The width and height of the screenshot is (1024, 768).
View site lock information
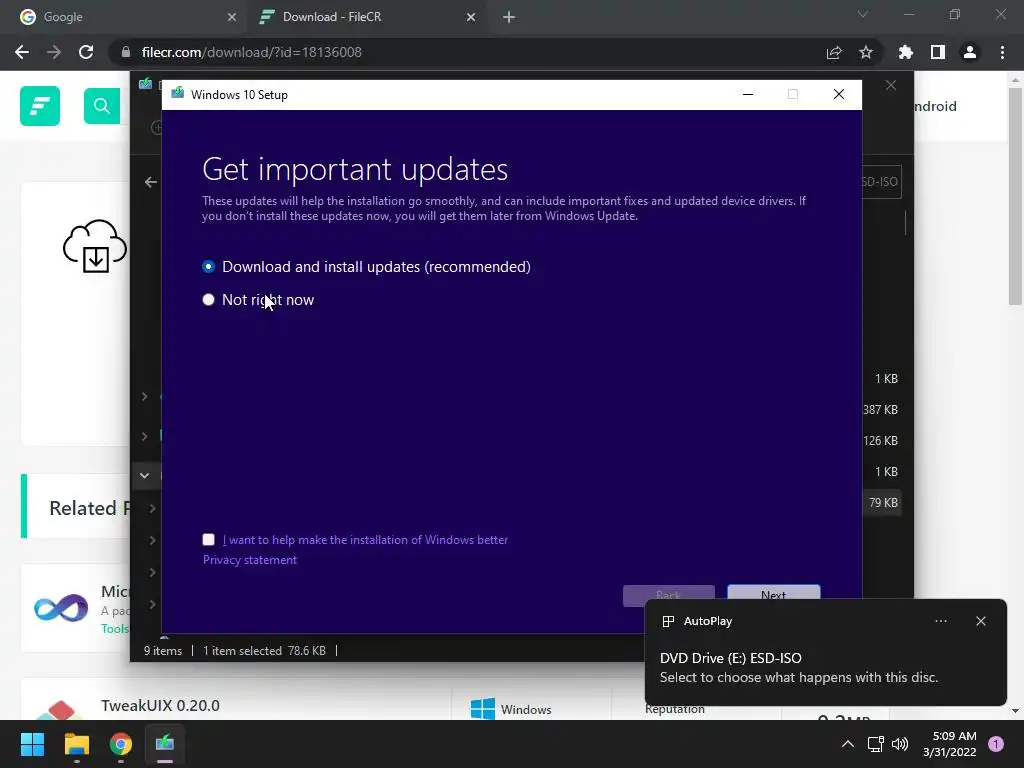pyautogui.click(x=125, y=52)
